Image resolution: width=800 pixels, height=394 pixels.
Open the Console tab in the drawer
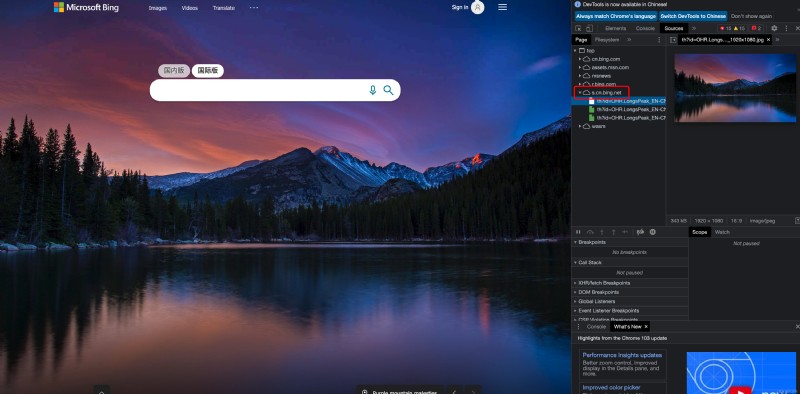coord(596,327)
